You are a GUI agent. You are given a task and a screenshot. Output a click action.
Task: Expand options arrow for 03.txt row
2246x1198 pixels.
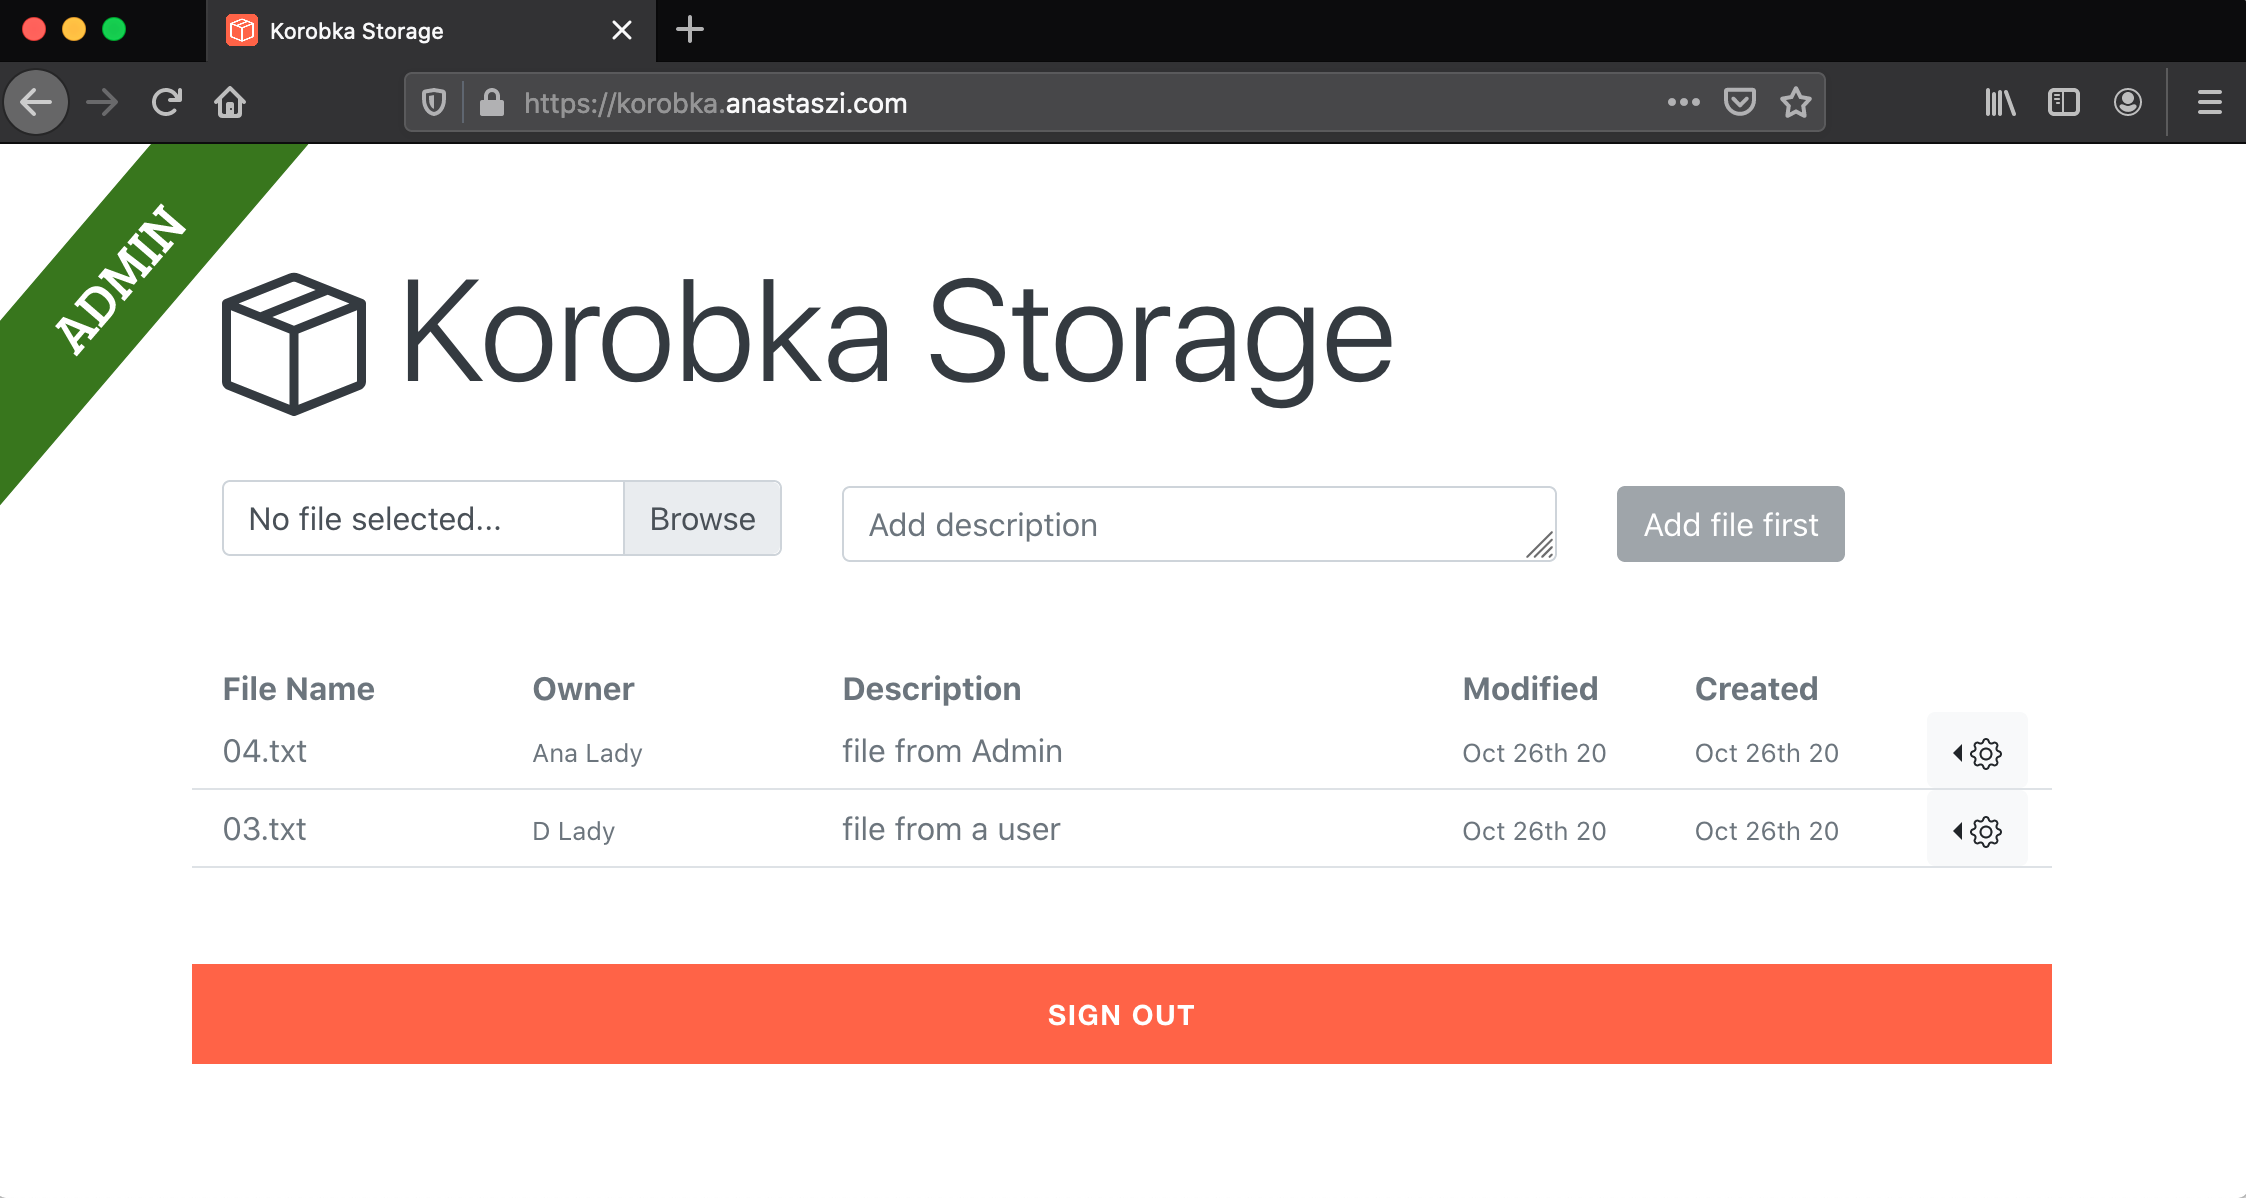pos(1958,831)
